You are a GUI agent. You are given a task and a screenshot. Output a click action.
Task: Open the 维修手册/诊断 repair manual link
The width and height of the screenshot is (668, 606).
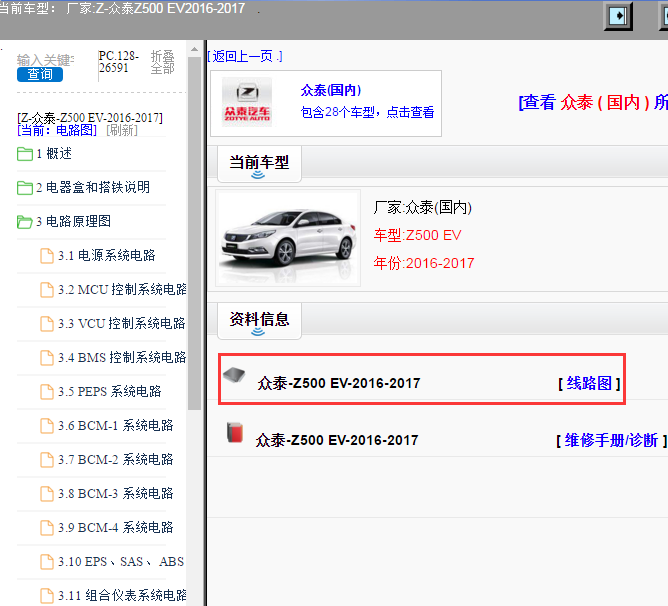[611, 440]
